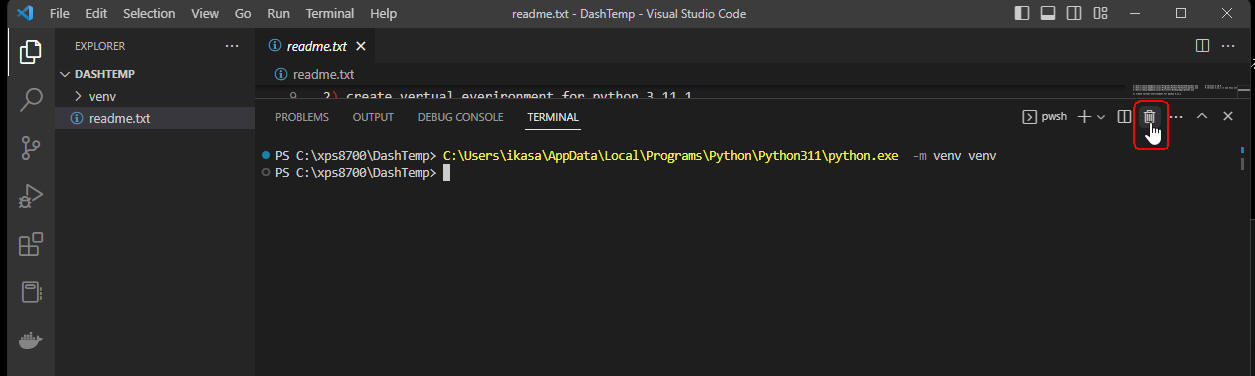Open the Search view in activity bar
The width and height of the screenshot is (1255, 376).
point(30,99)
